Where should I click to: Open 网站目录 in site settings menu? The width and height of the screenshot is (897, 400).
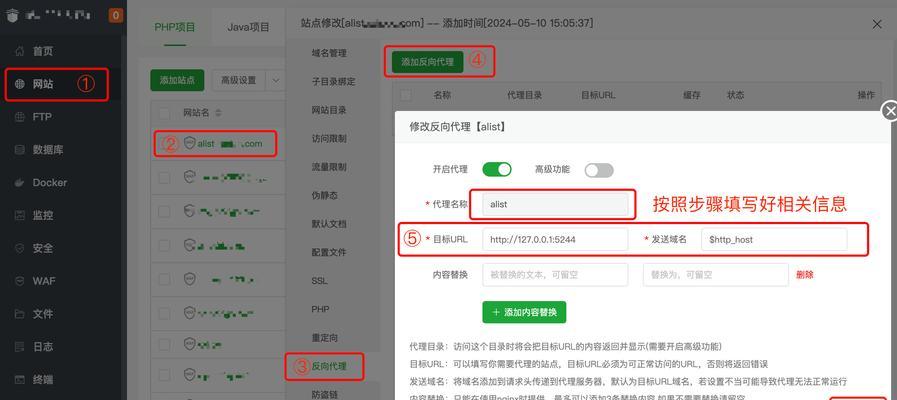329,110
